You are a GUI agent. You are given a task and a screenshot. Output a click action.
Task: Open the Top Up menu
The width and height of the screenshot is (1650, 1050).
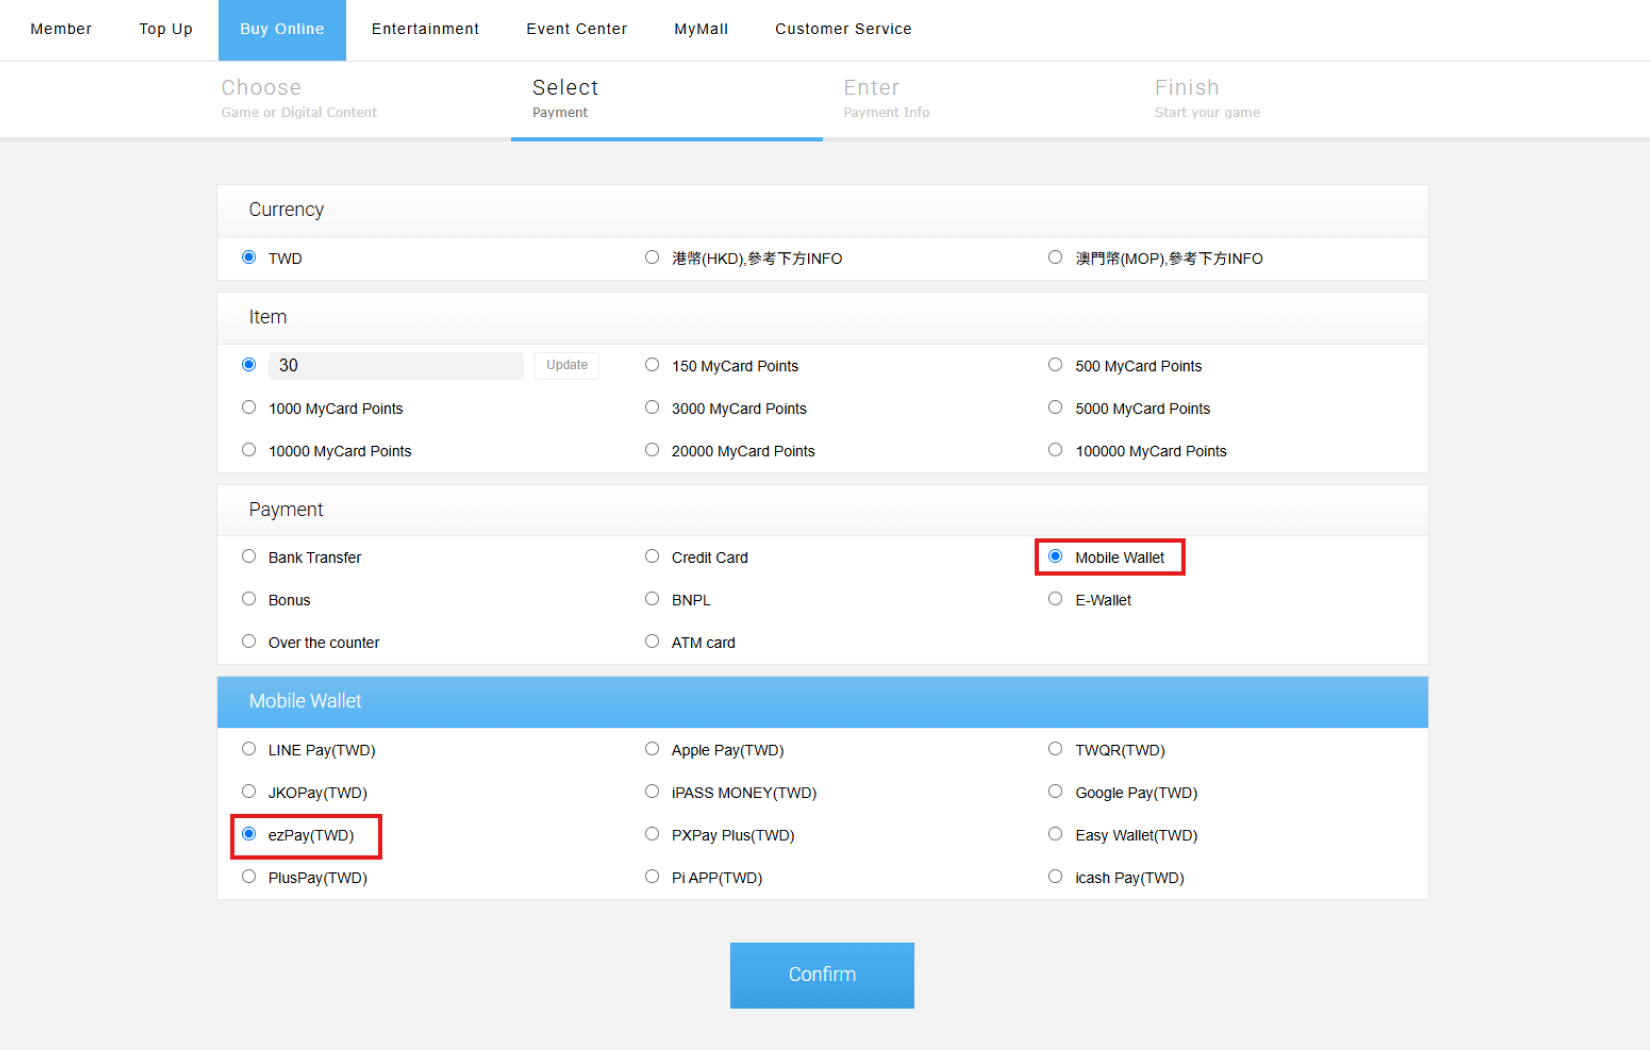pos(166,29)
